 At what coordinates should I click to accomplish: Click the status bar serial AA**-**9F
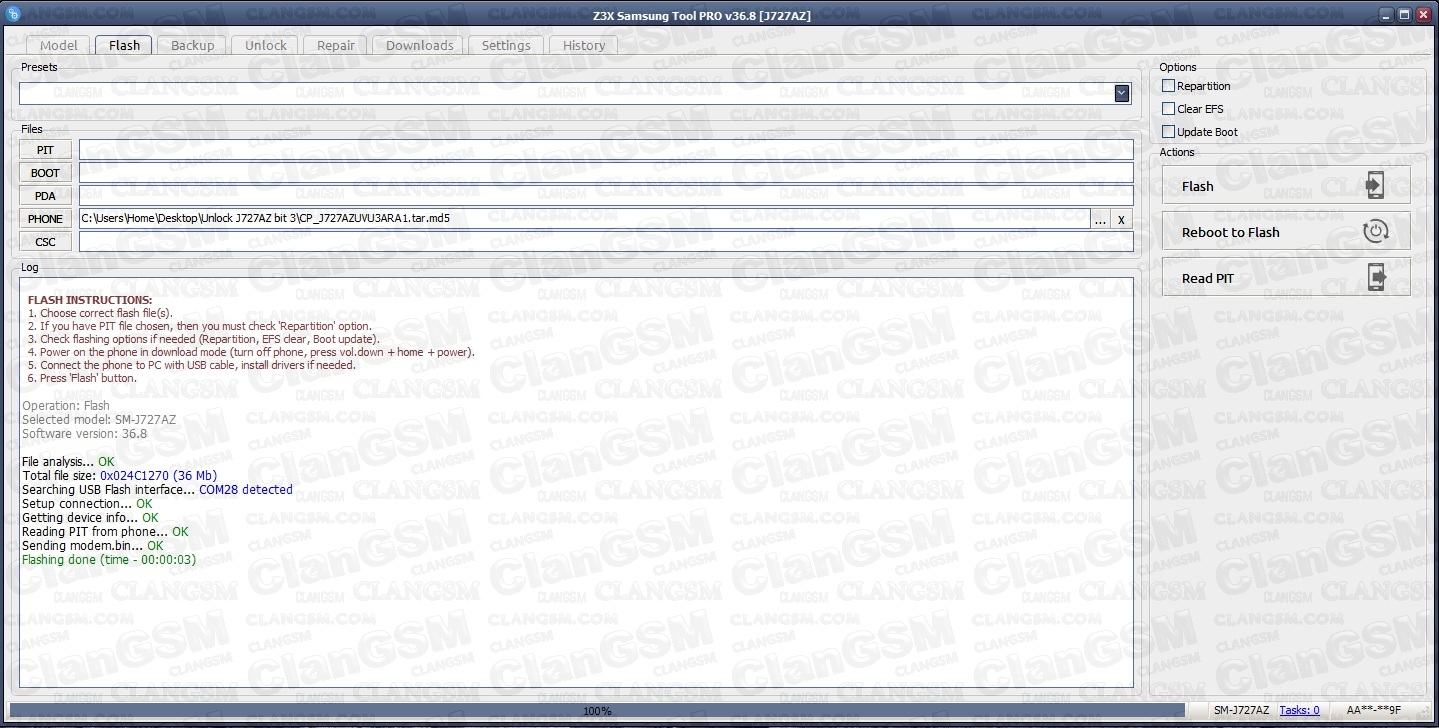1374,711
